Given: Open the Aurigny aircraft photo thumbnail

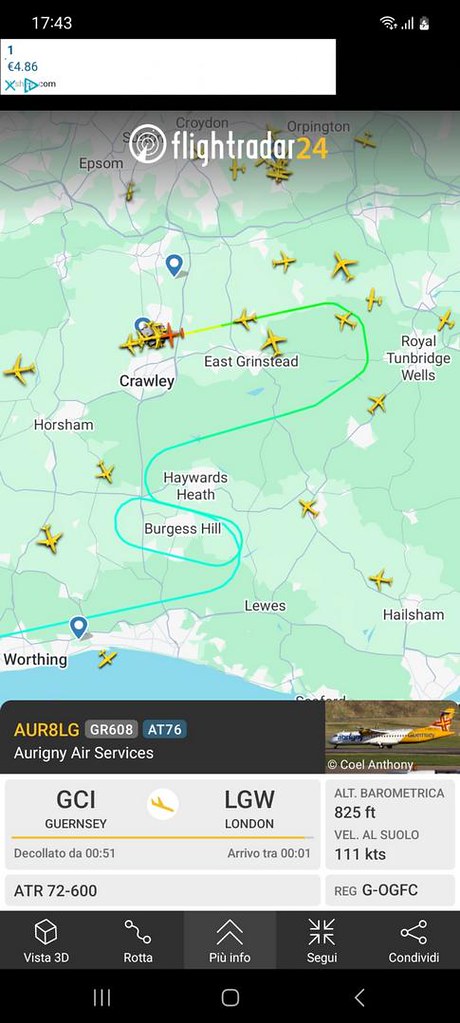Looking at the screenshot, I should (392, 737).
